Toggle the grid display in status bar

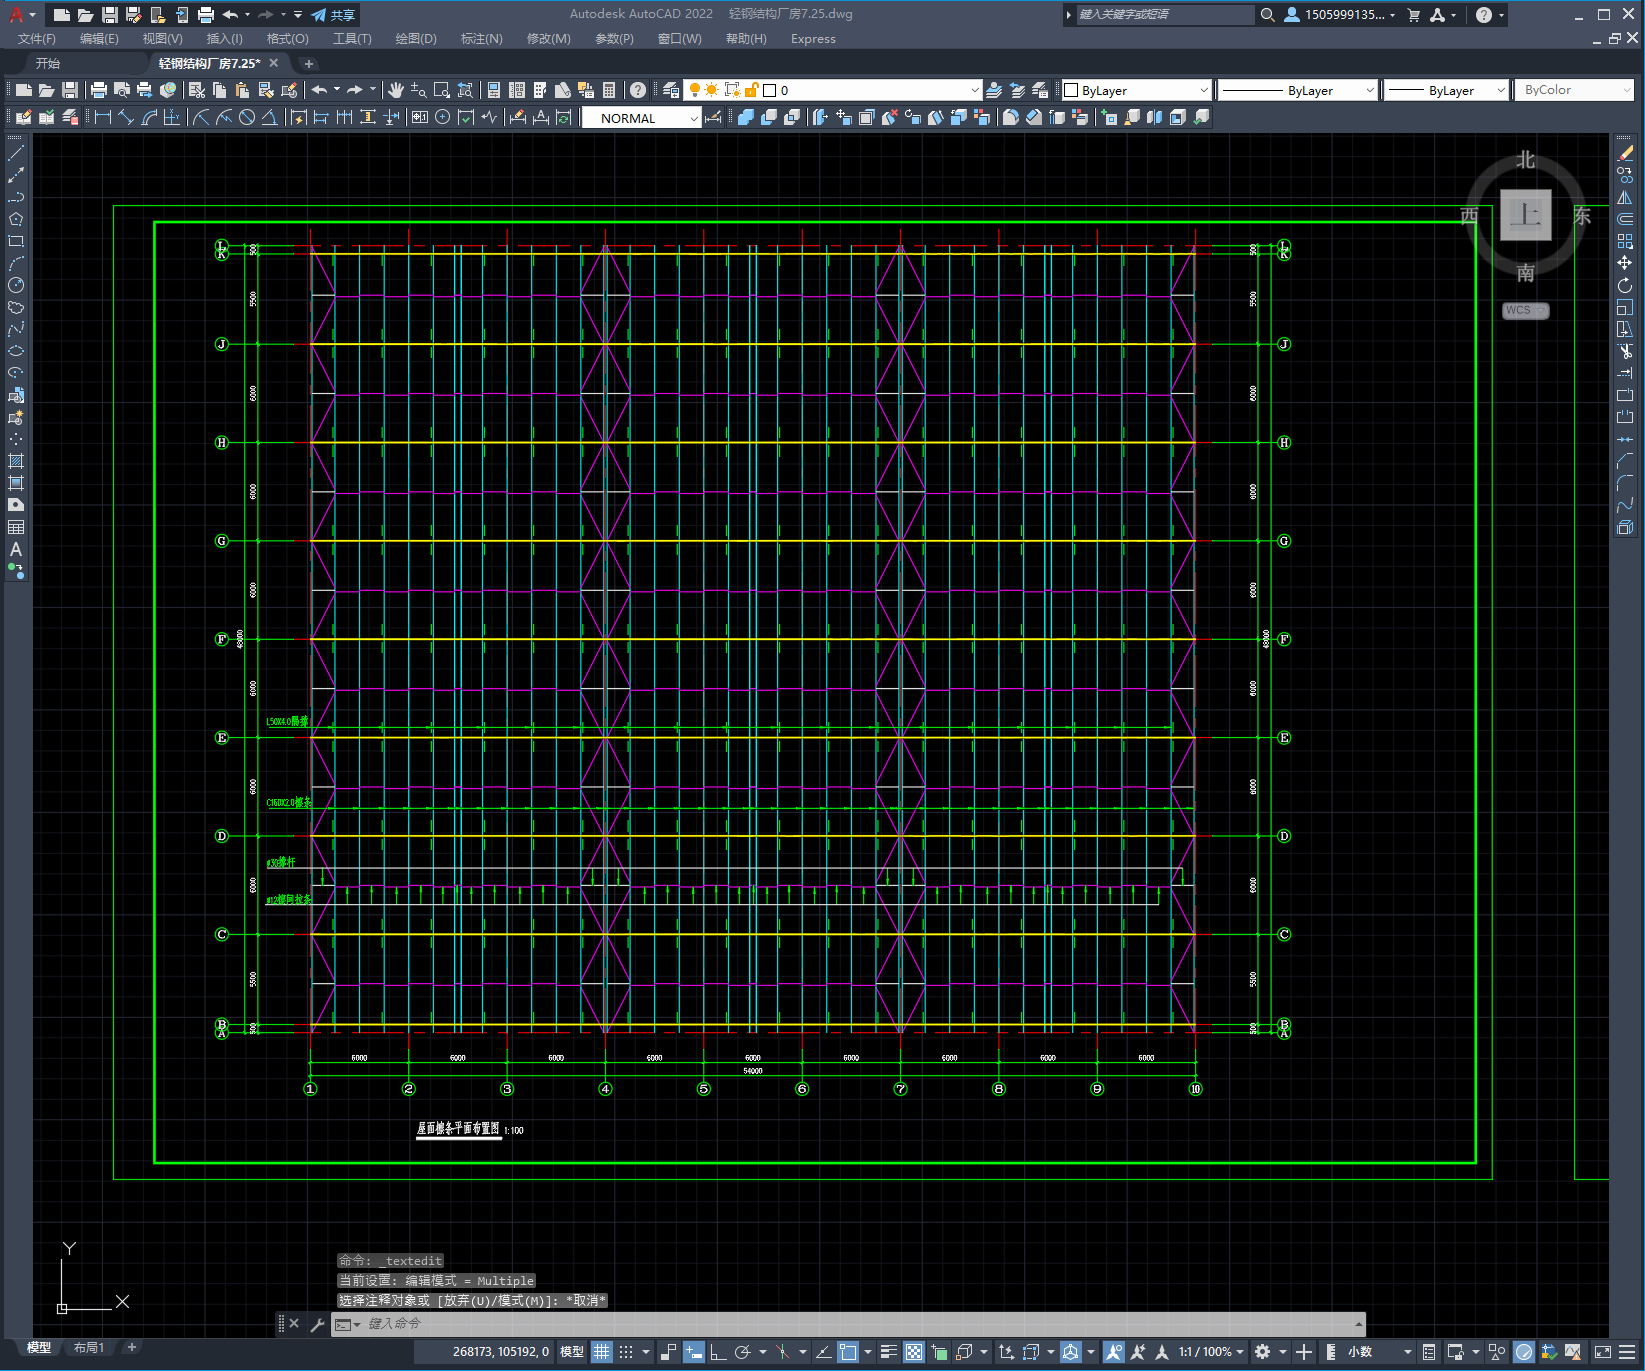[602, 1352]
